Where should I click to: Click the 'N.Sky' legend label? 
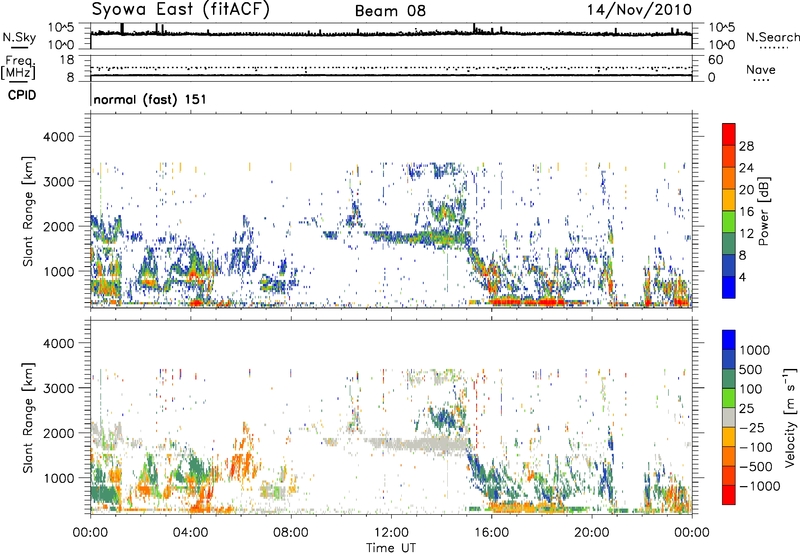[19, 37]
